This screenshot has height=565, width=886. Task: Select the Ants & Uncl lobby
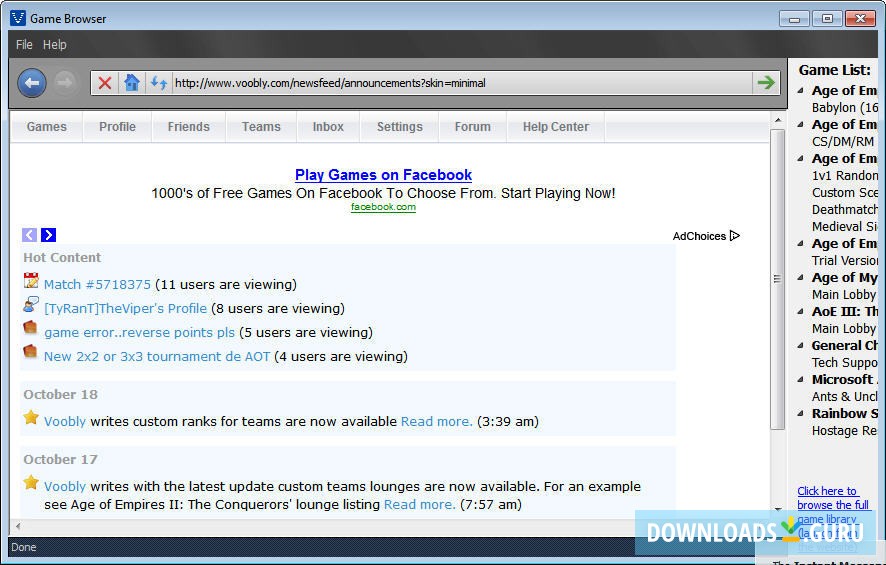pyautogui.click(x=844, y=397)
